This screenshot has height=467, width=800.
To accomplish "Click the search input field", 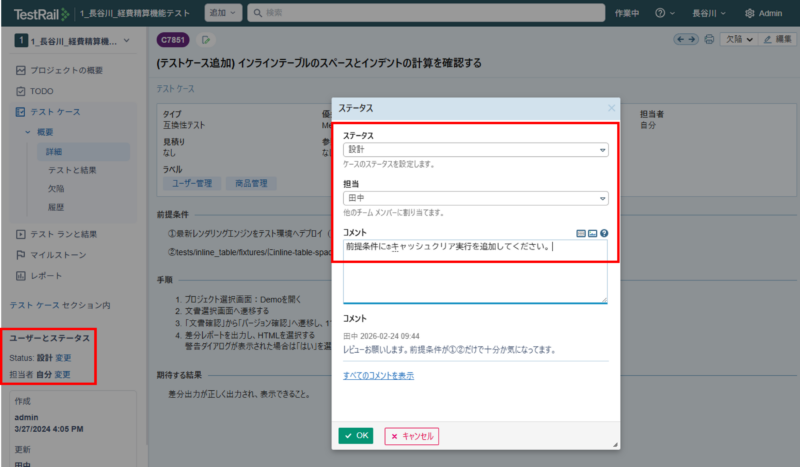I will [426, 13].
